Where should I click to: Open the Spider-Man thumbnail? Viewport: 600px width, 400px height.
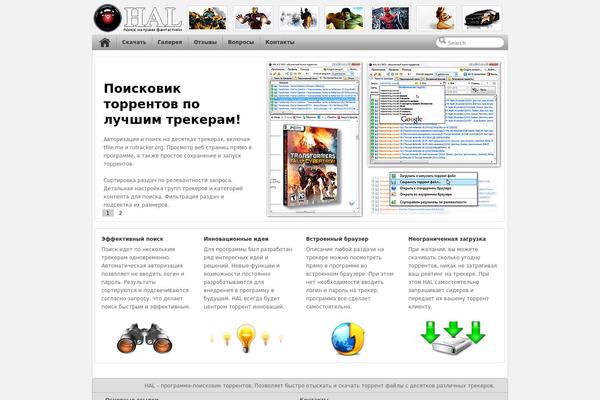pos(390,18)
